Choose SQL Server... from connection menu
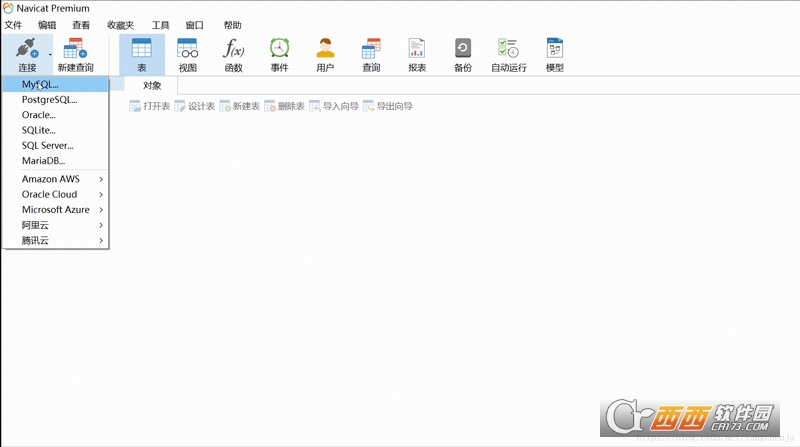 55,146
